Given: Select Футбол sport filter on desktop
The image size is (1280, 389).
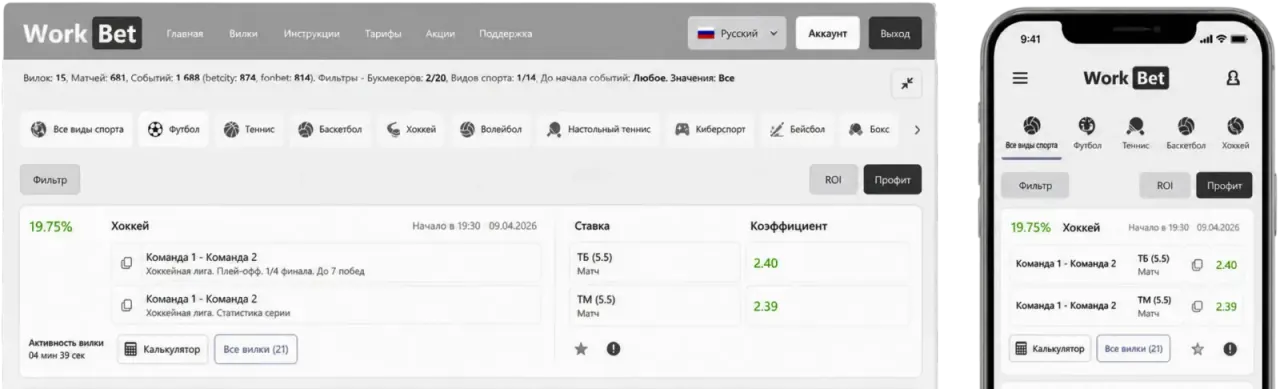Looking at the screenshot, I should (174, 129).
